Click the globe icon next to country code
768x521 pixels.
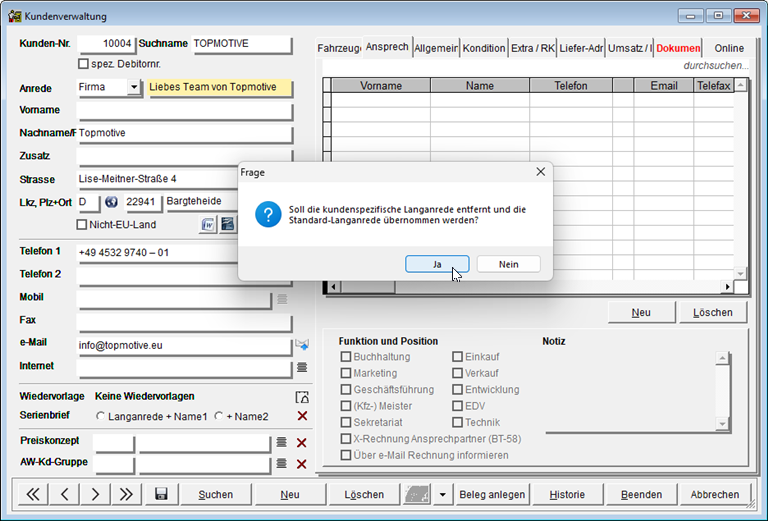click(111, 202)
